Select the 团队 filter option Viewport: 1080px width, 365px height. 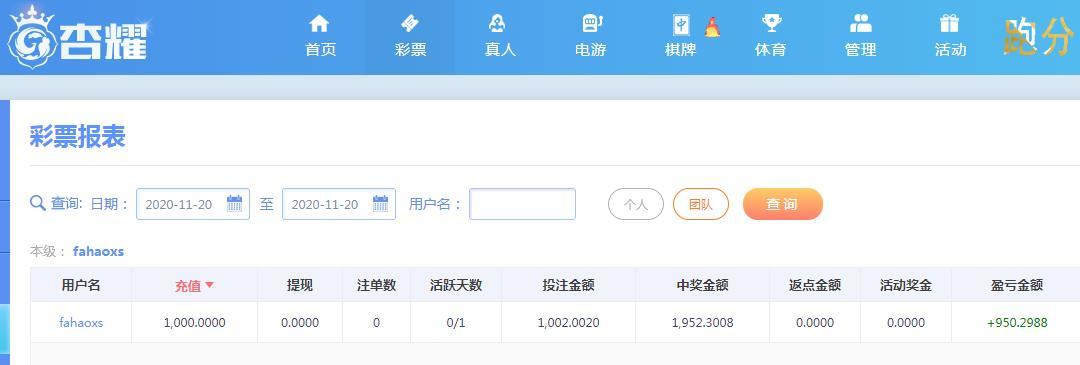pyautogui.click(x=700, y=204)
